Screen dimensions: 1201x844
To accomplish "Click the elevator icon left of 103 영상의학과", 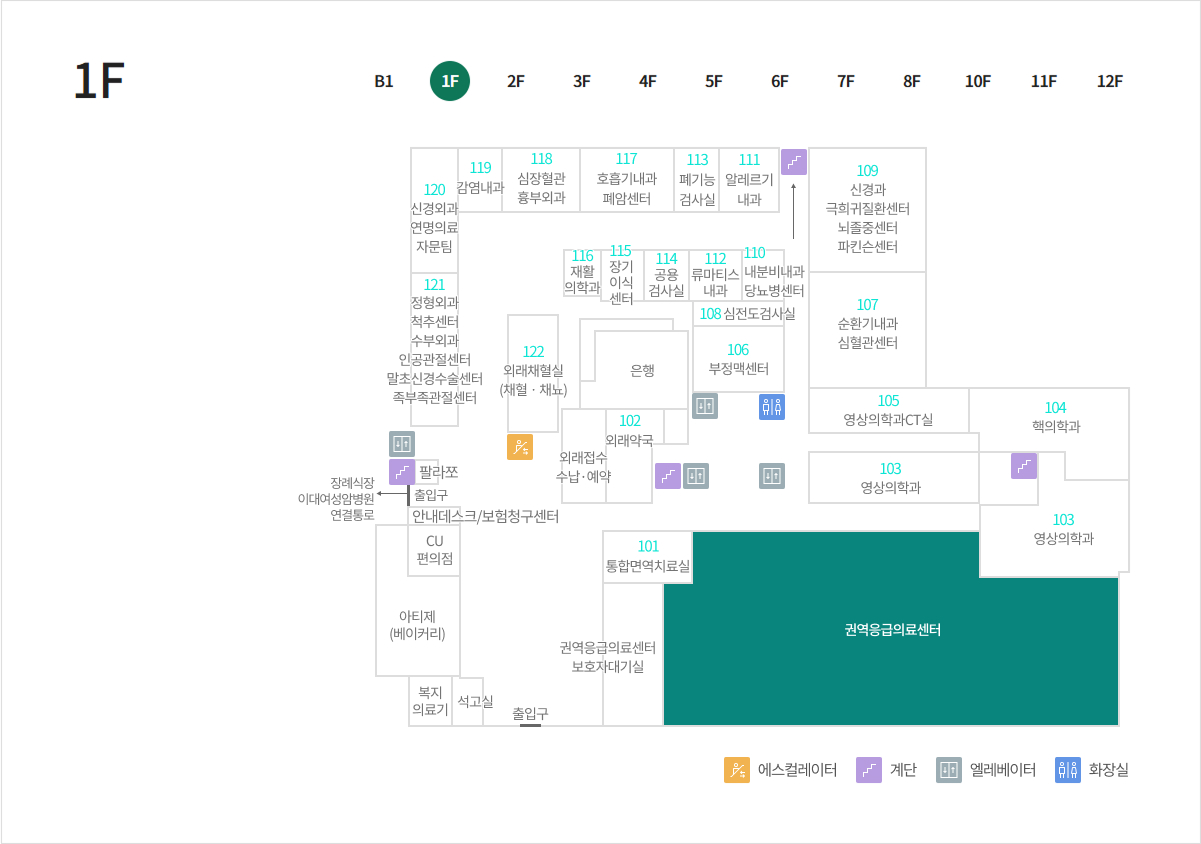I will [x=771, y=476].
